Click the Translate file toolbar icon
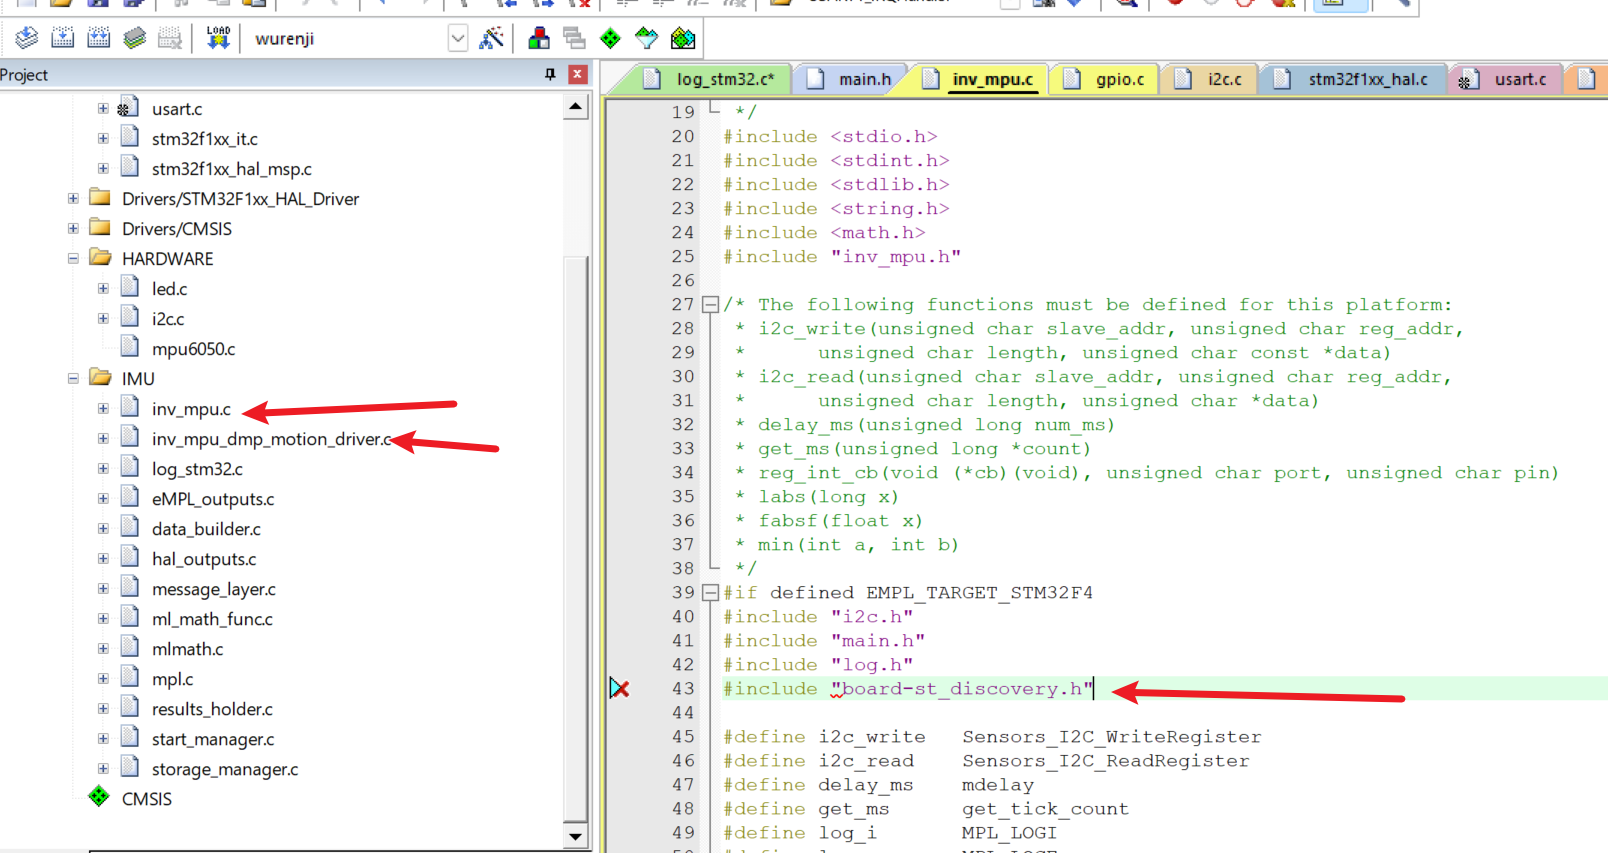 pos(27,38)
